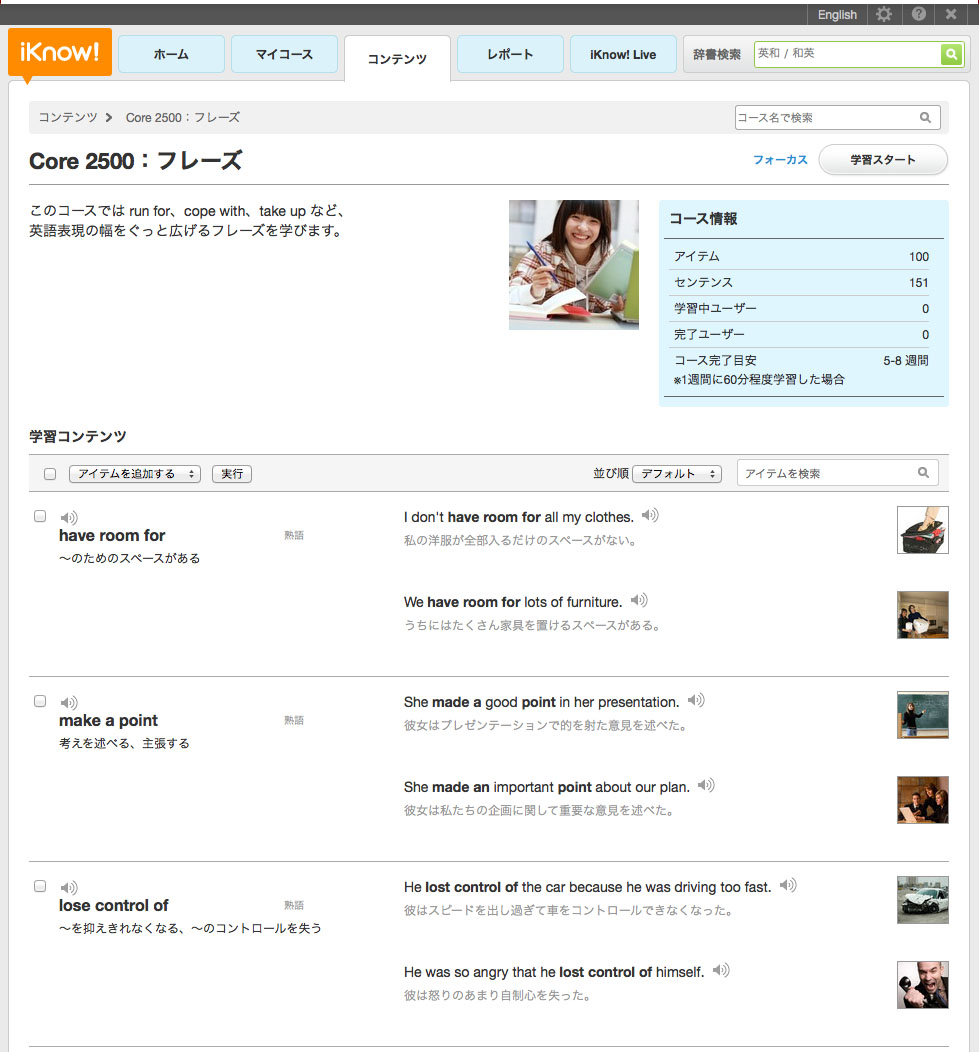Click the green dictionary search button

tap(951, 54)
